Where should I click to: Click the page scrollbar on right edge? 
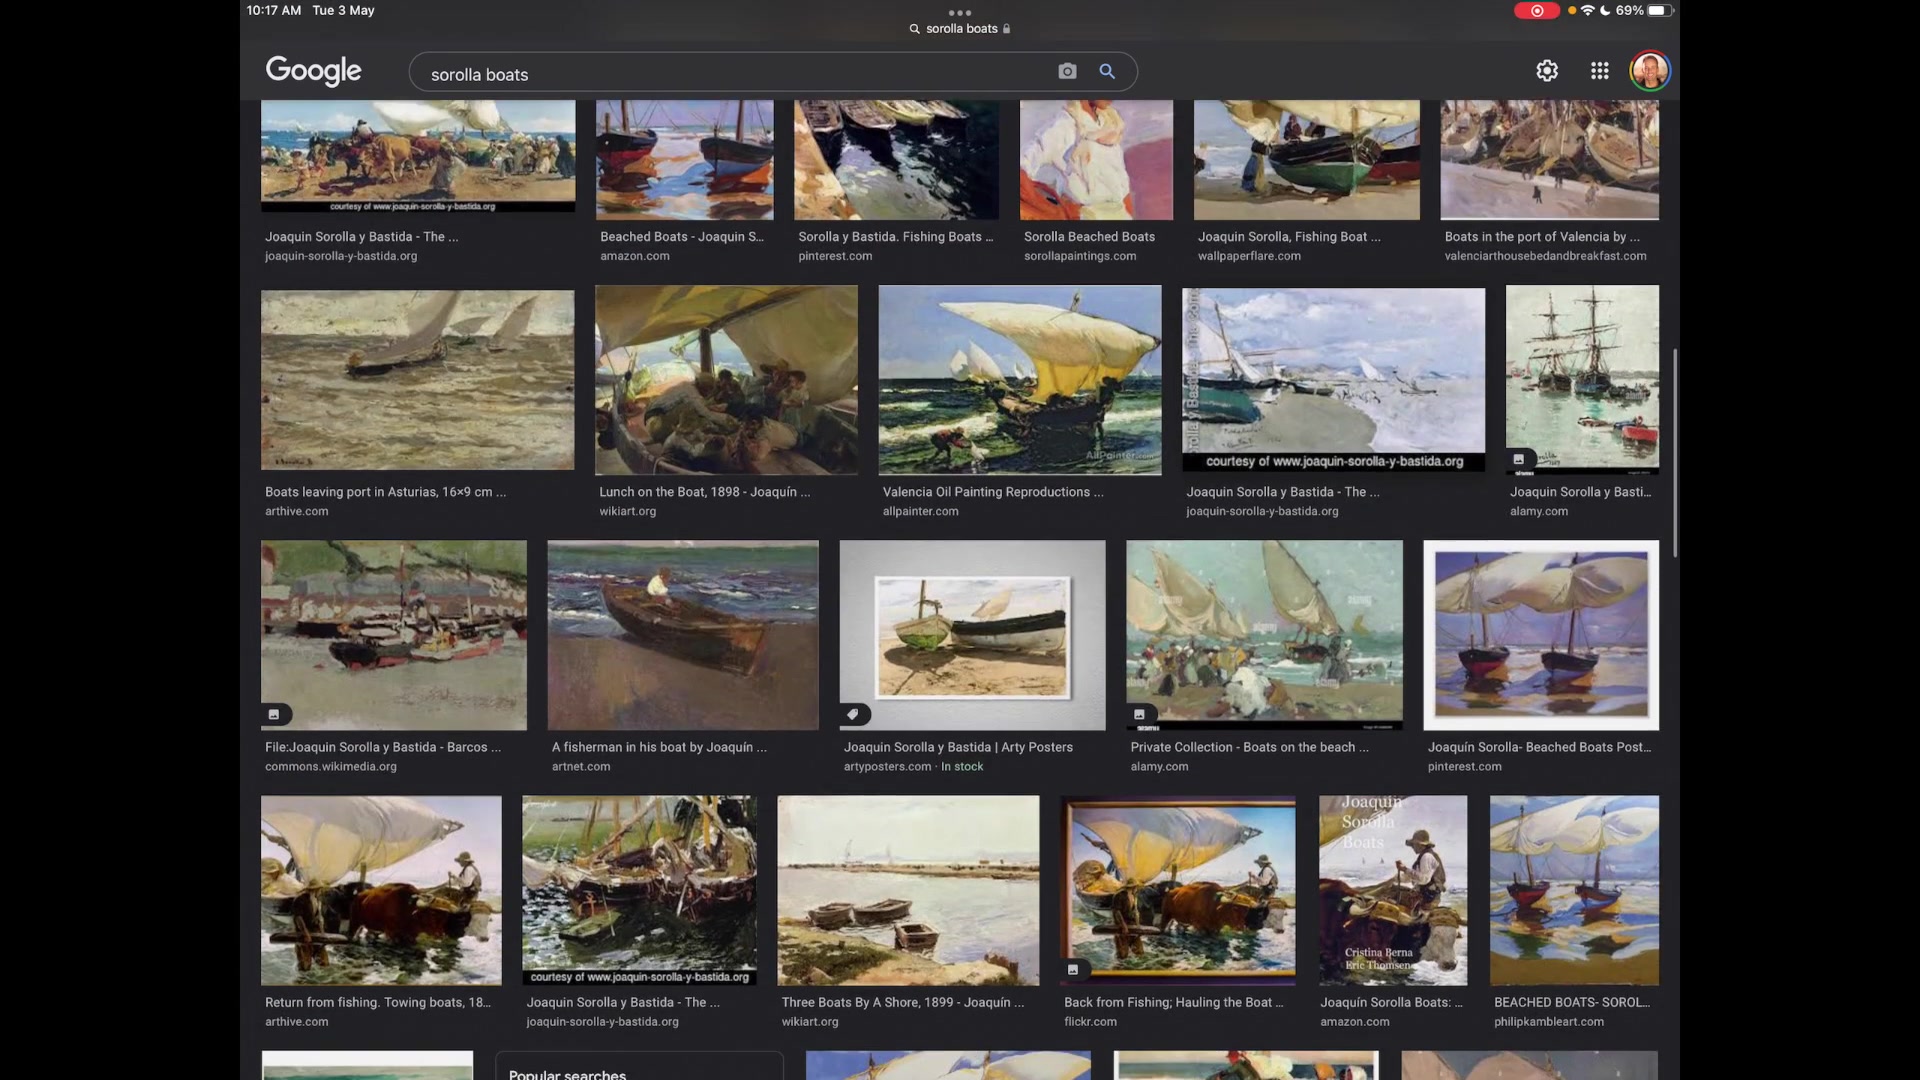[1675, 453]
